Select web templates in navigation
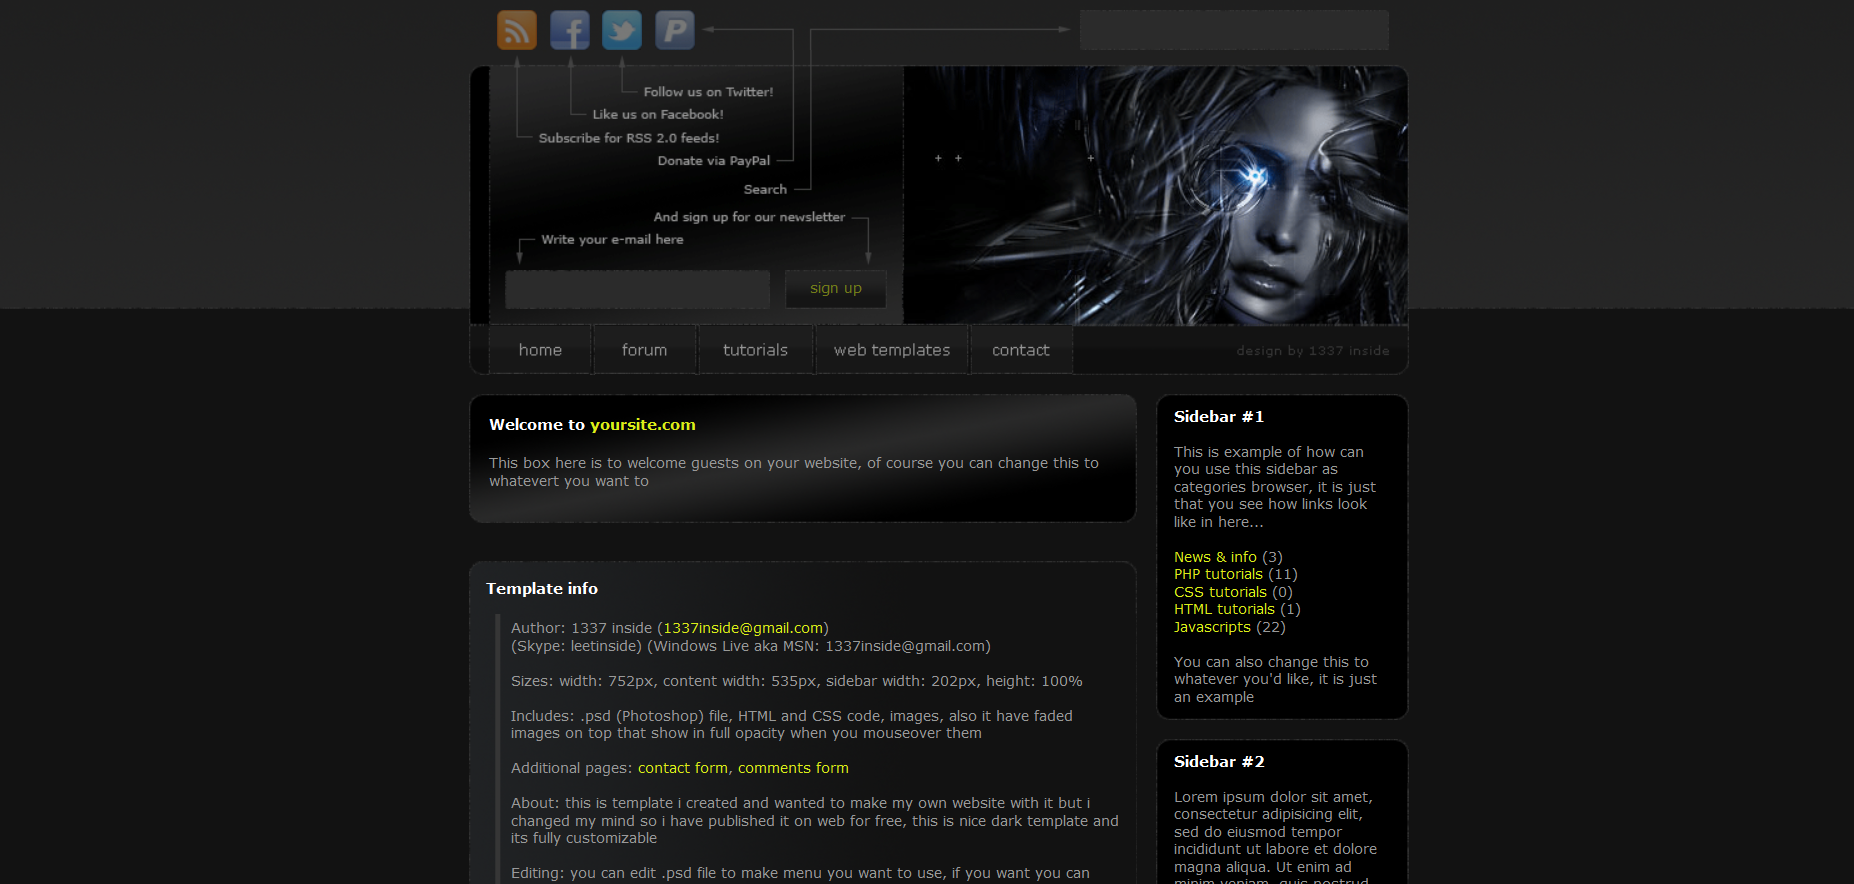Image resolution: width=1854 pixels, height=884 pixels. pos(892,350)
